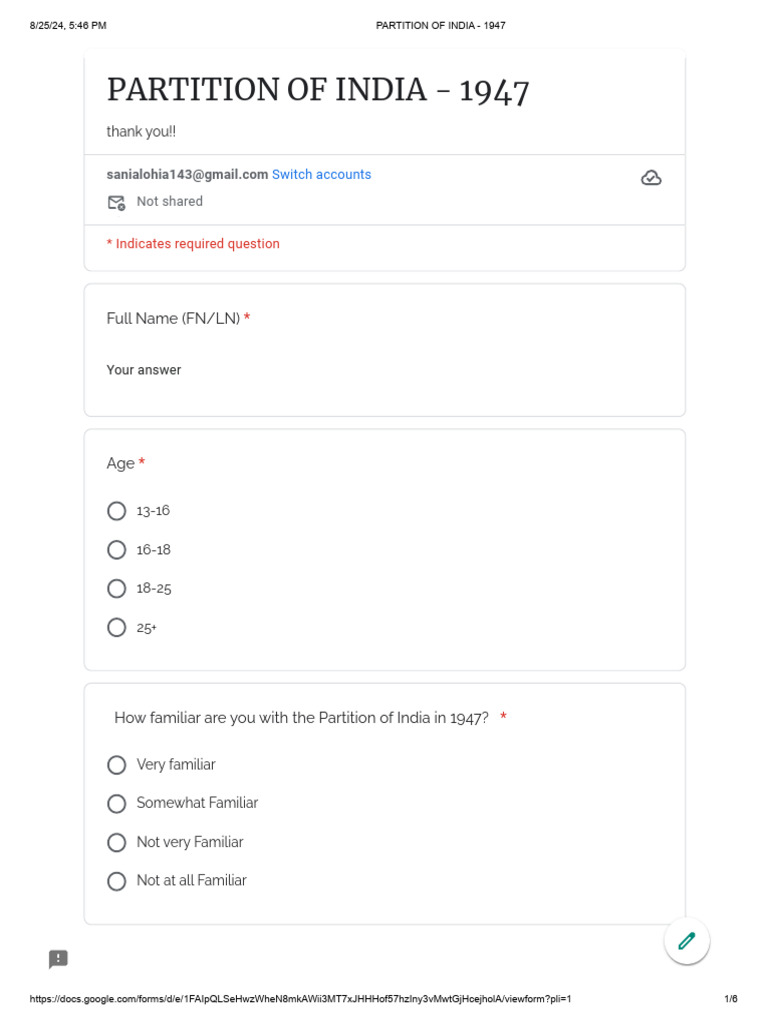This screenshot has height=1024, width=768.
Task: Click the Age question label
Action: (x=121, y=464)
